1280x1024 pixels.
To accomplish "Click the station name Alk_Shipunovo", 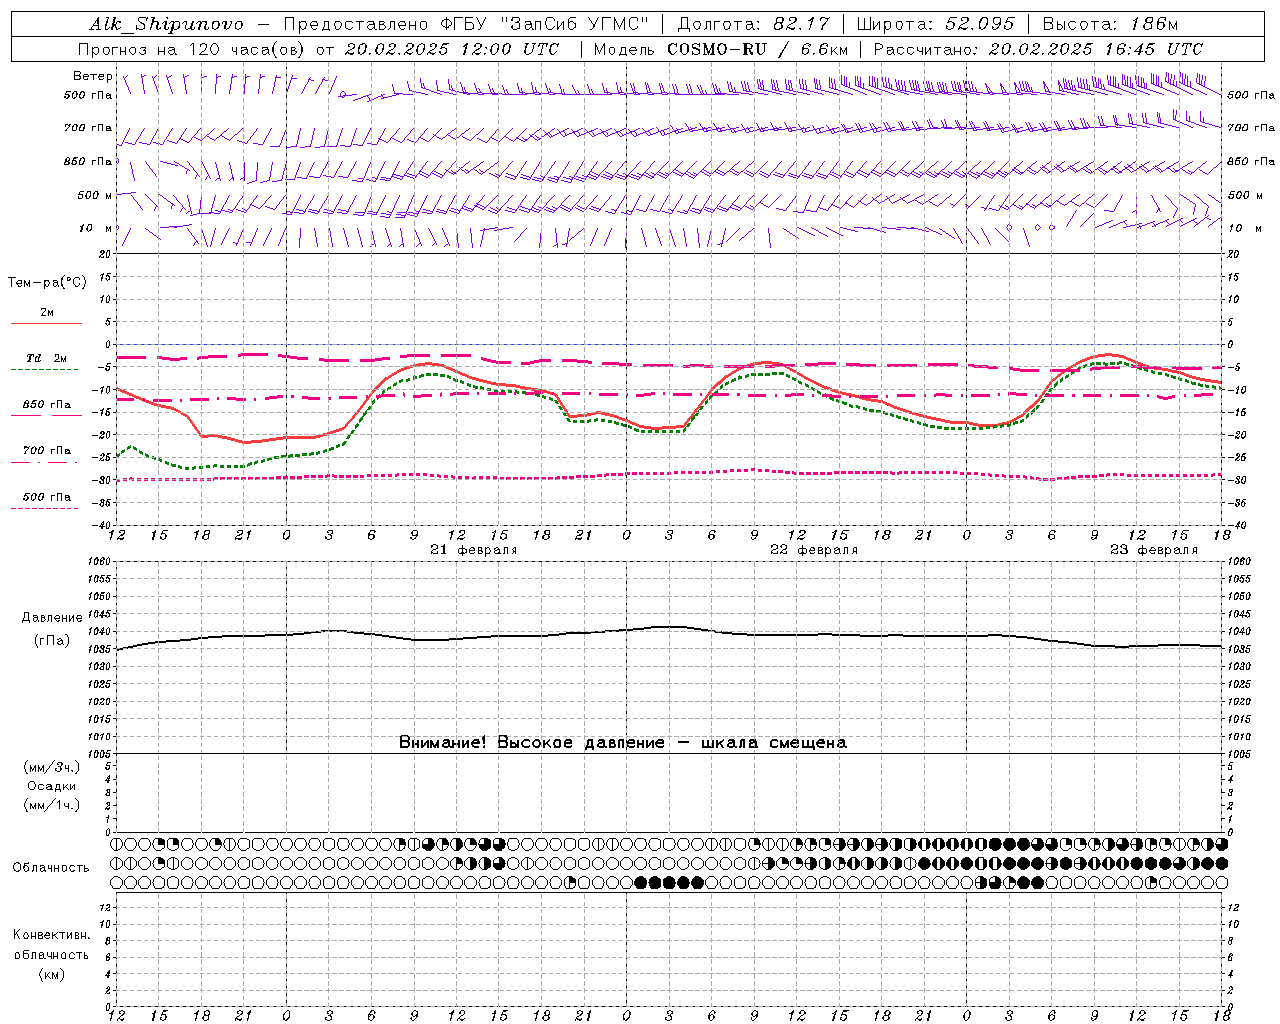I will point(166,24).
